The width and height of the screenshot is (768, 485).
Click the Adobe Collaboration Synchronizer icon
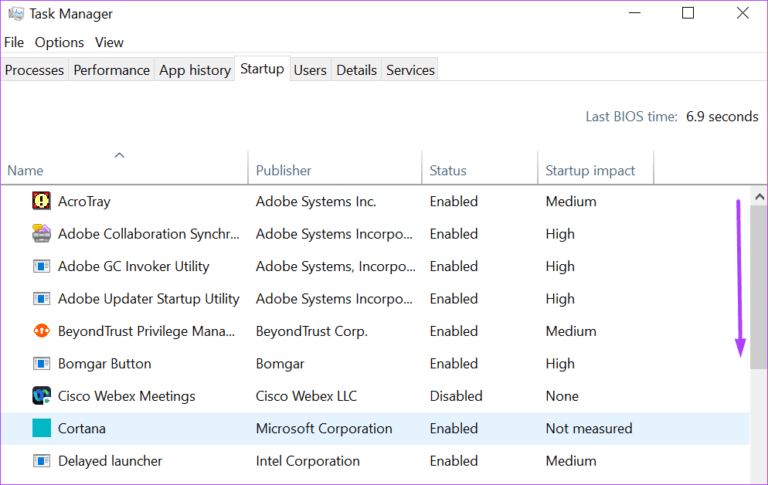pyautogui.click(x=41, y=233)
